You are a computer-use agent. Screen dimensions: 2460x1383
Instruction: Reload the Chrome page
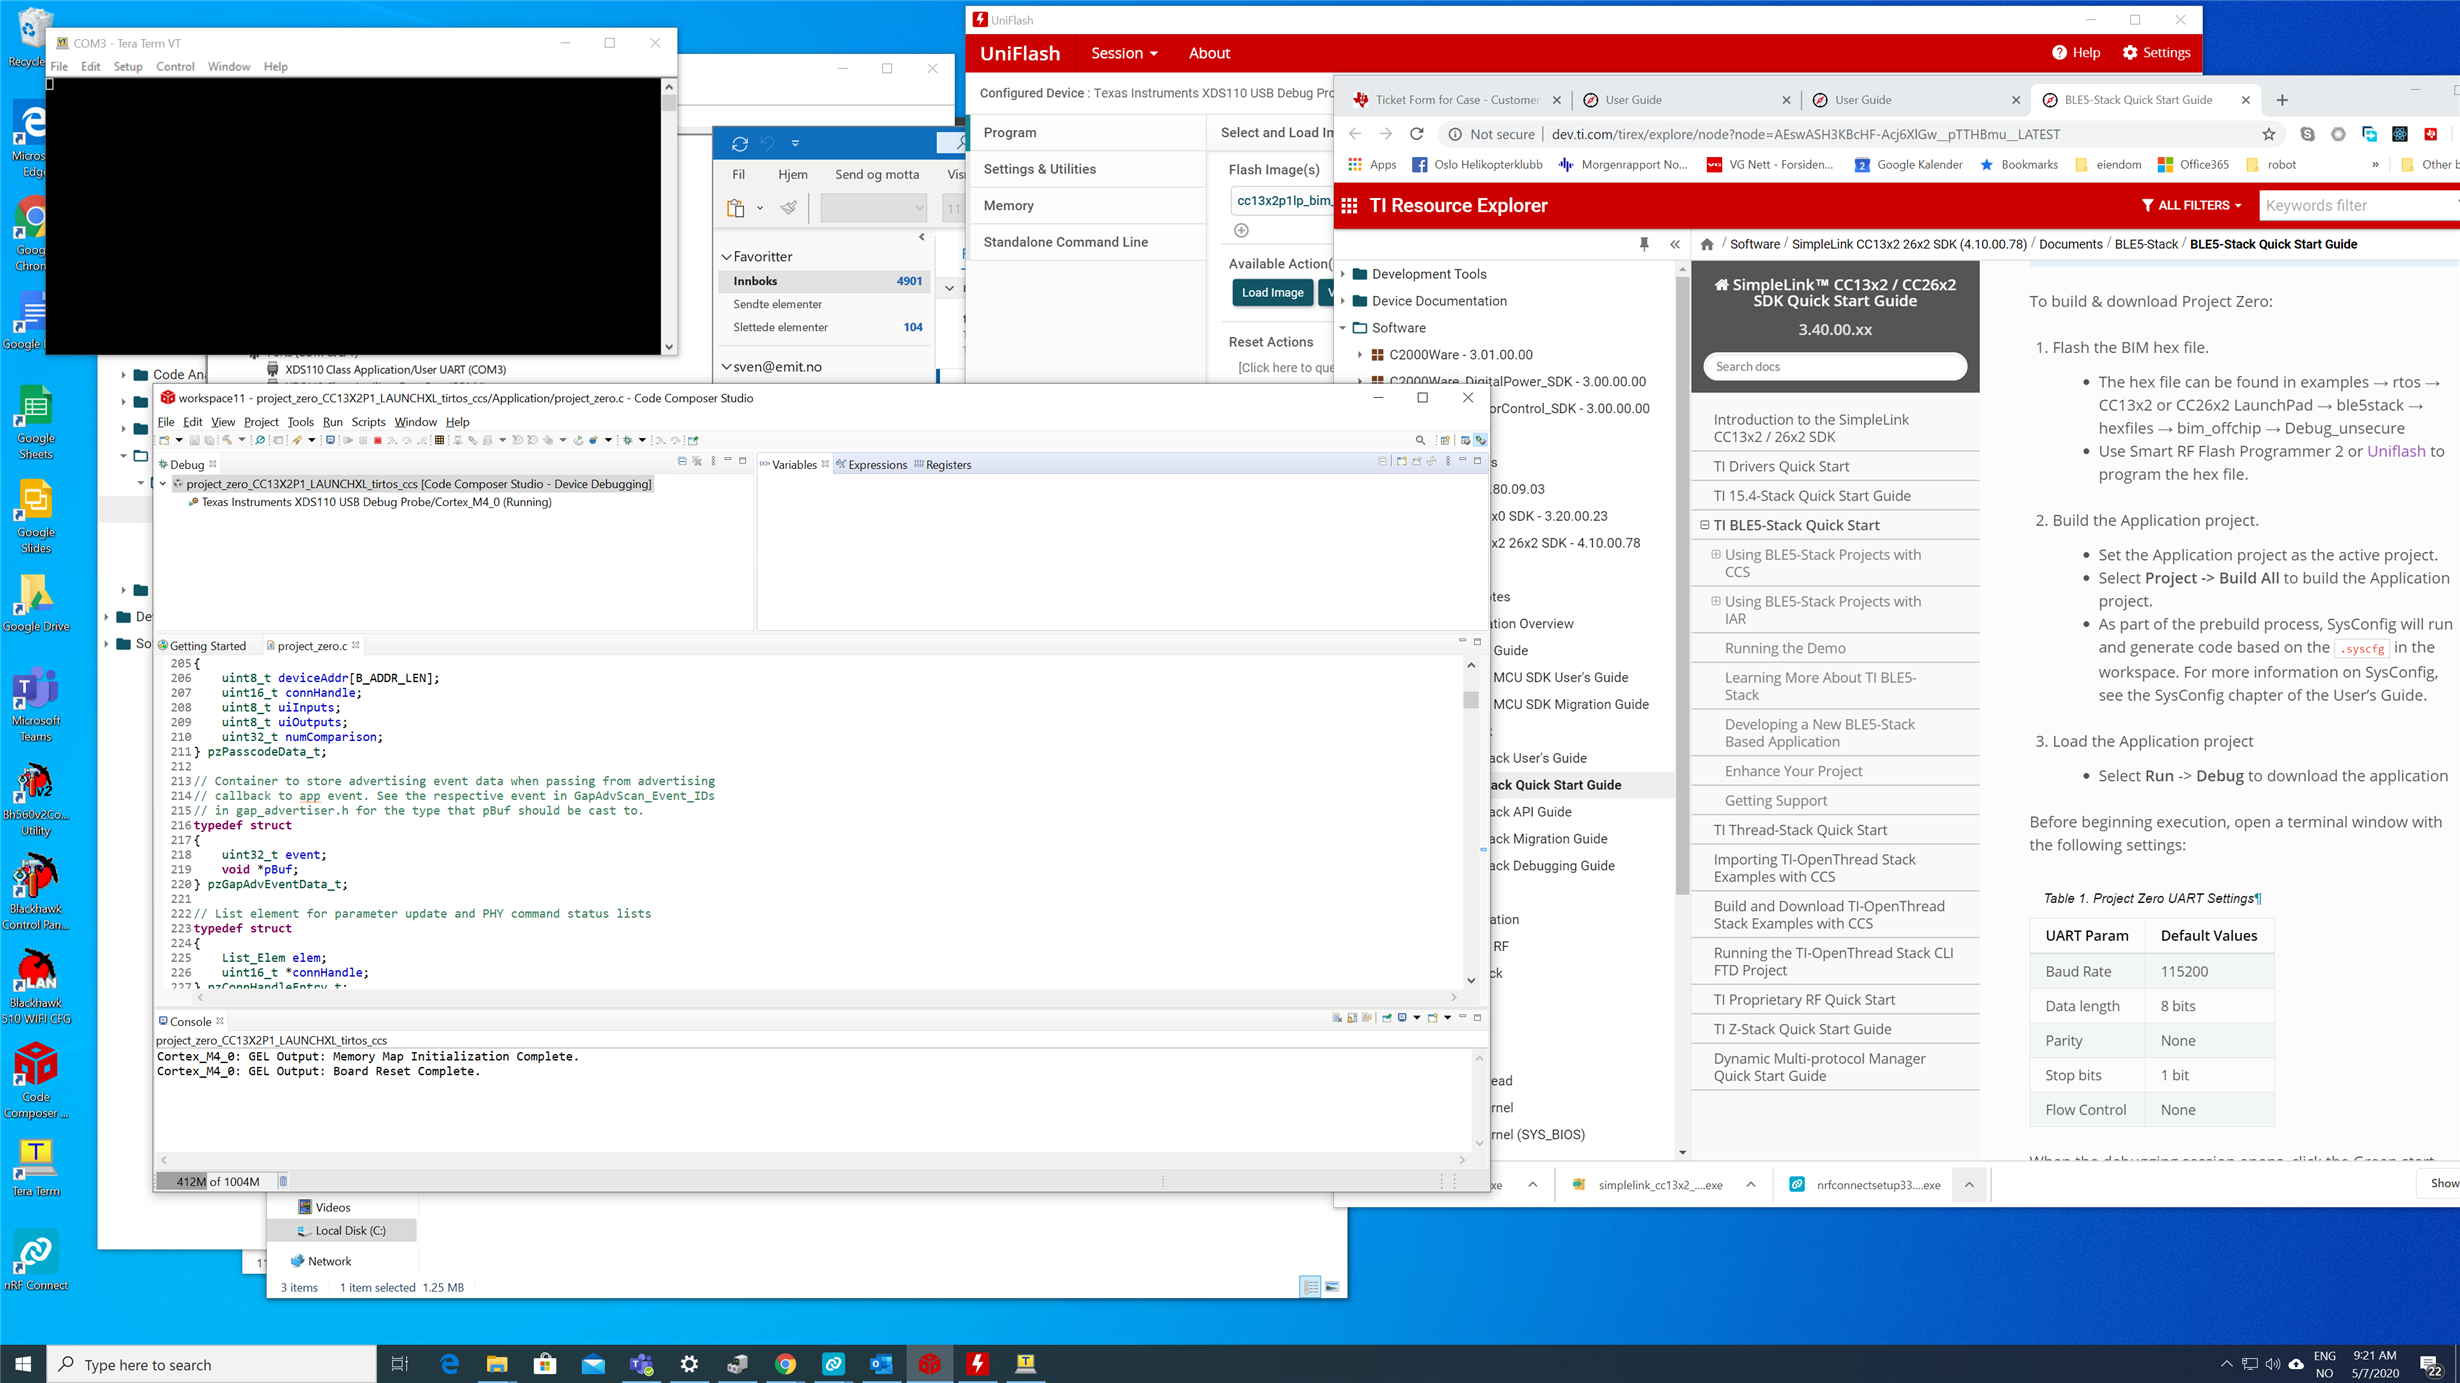(1417, 134)
